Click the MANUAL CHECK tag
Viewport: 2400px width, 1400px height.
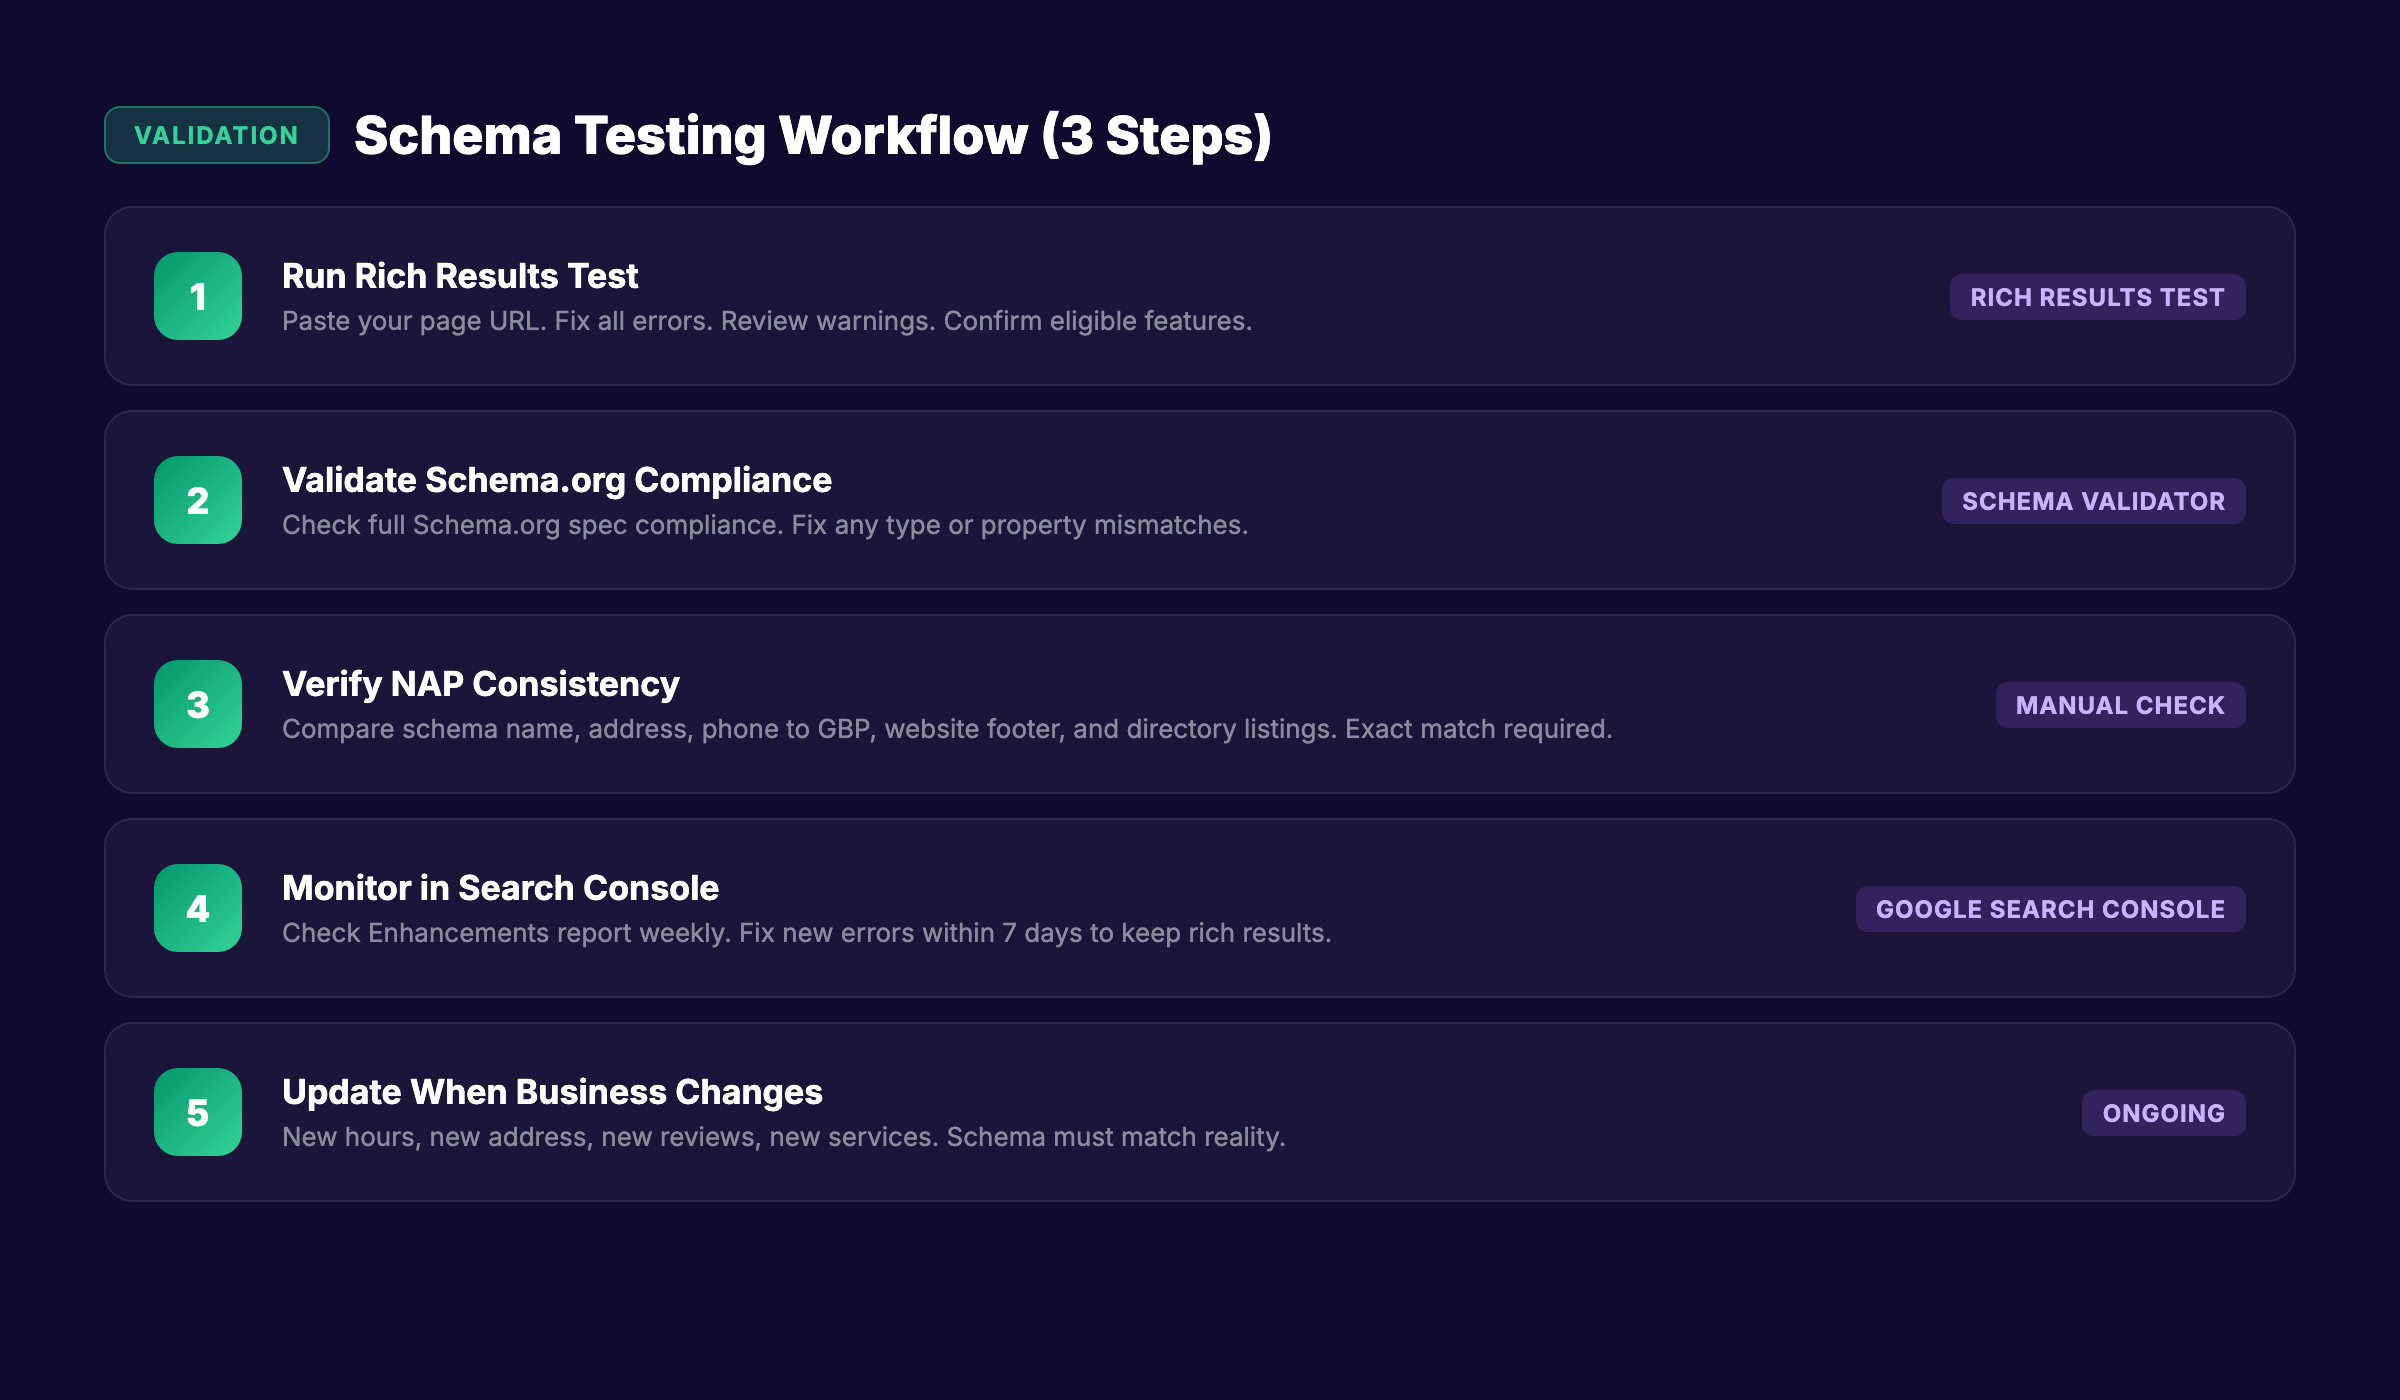pyautogui.click(x=2120, y=705)
